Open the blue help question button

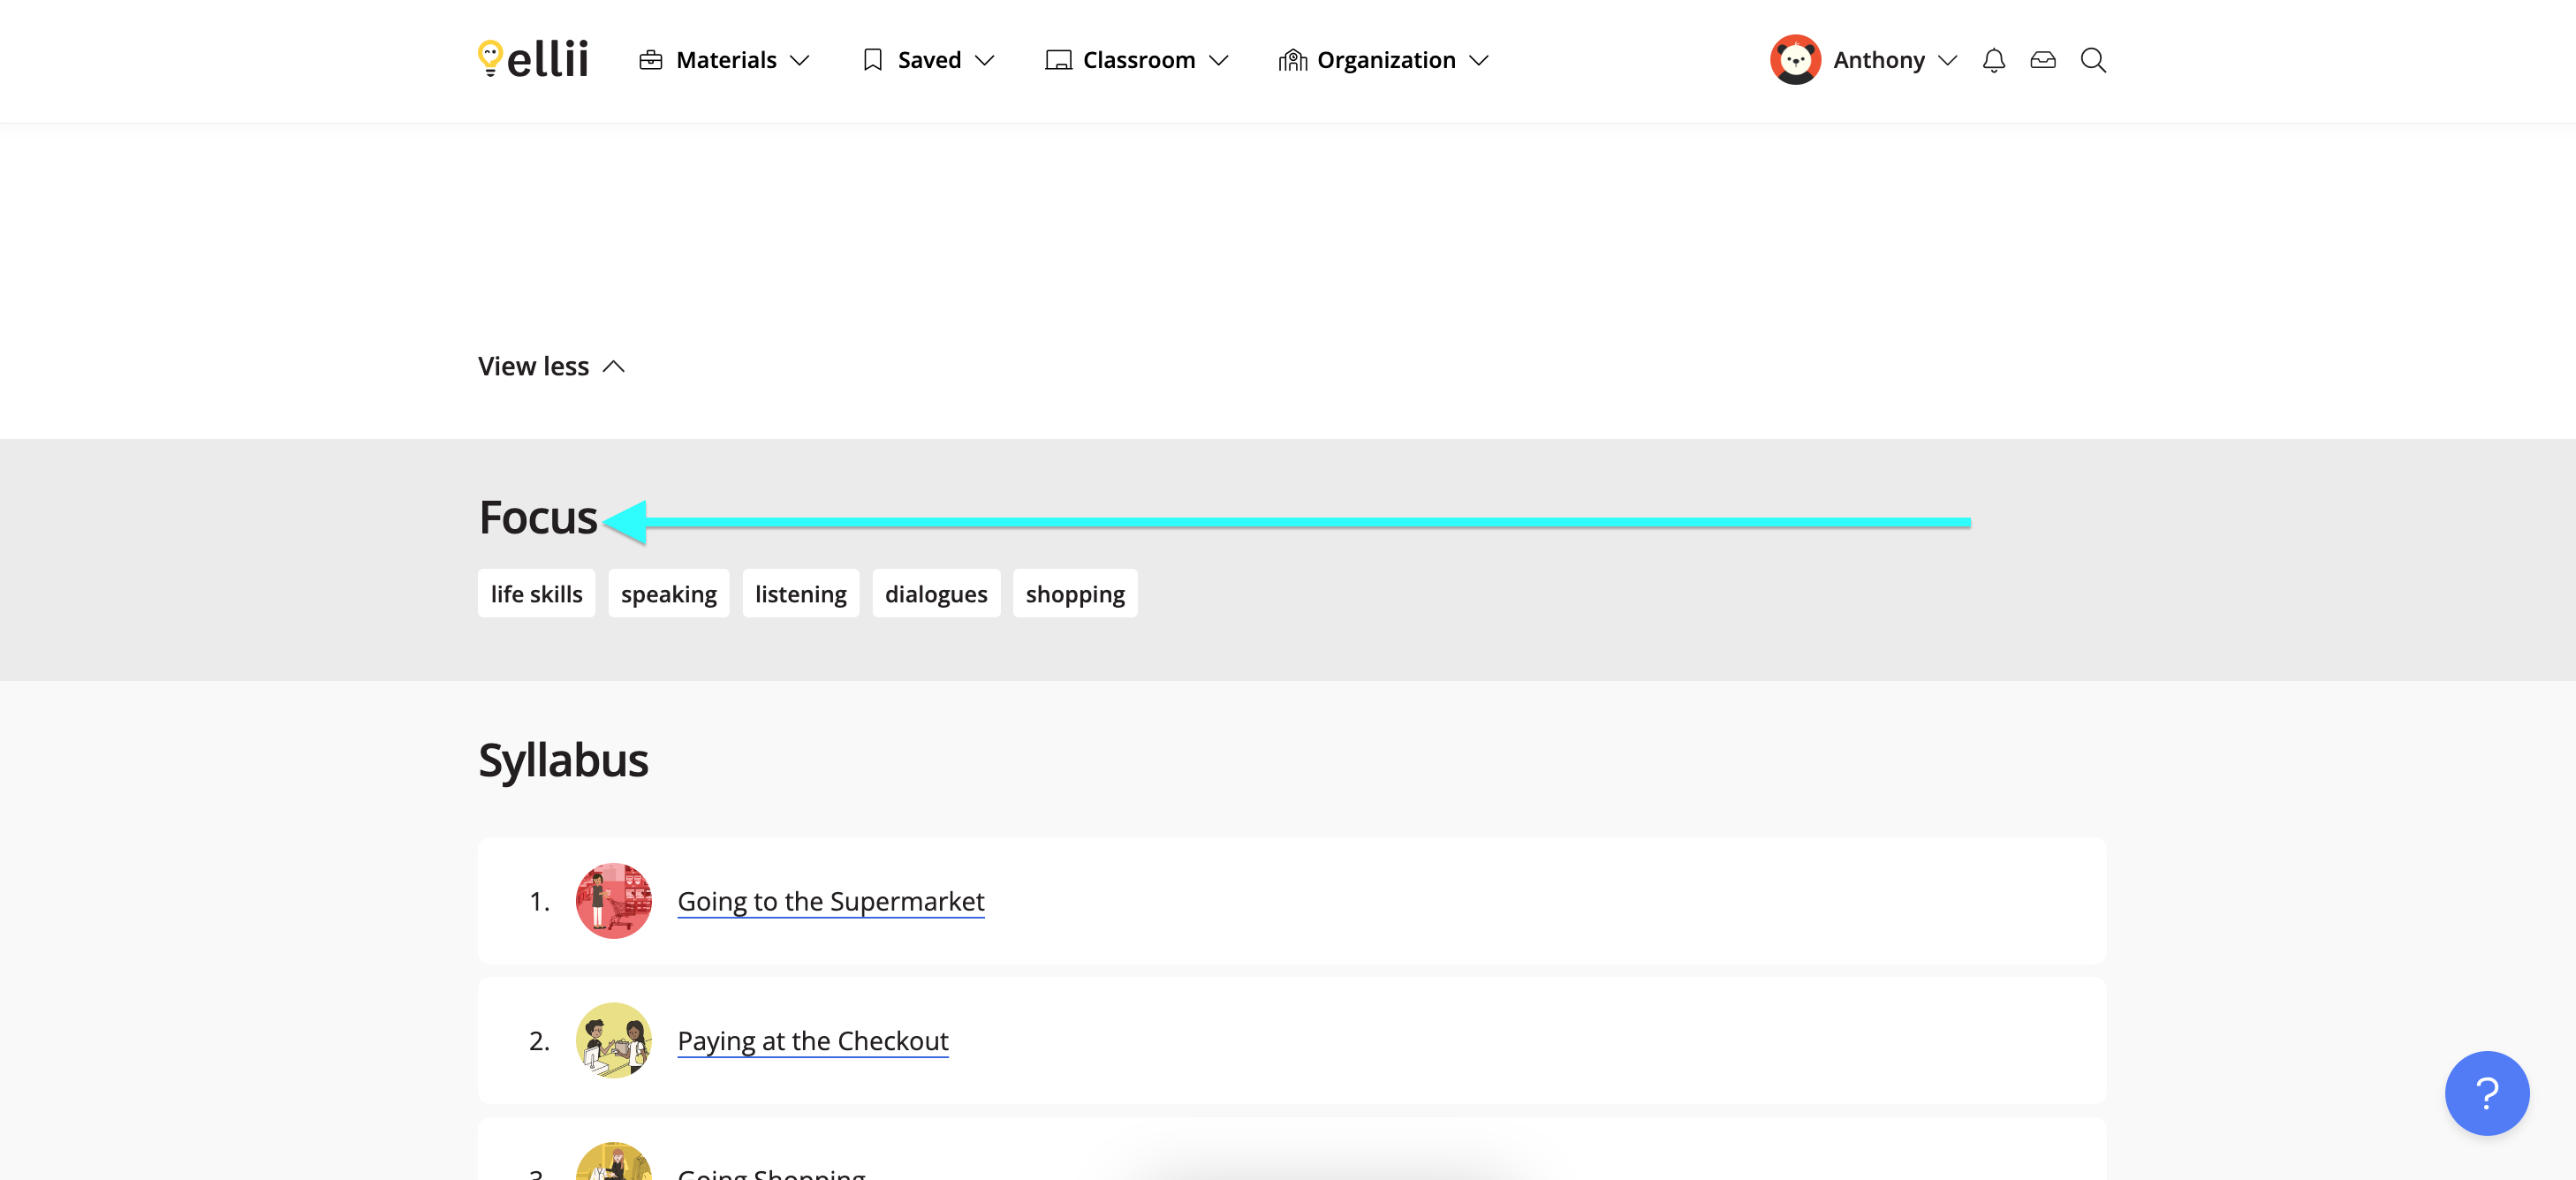pos(2486,1092)
